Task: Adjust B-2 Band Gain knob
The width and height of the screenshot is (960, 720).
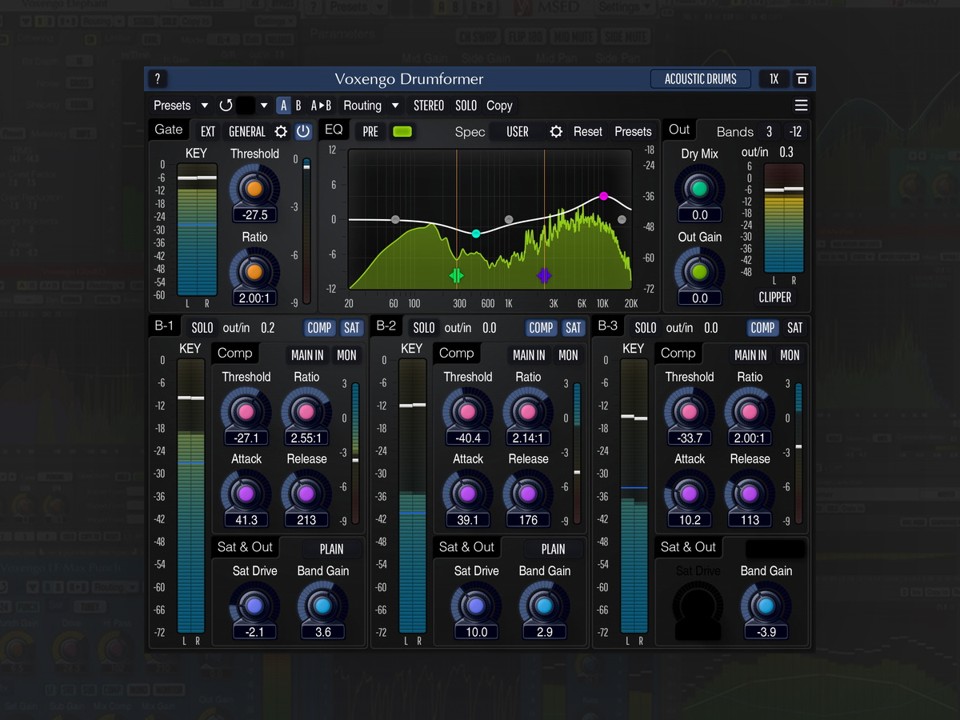Action: [544, 606]
